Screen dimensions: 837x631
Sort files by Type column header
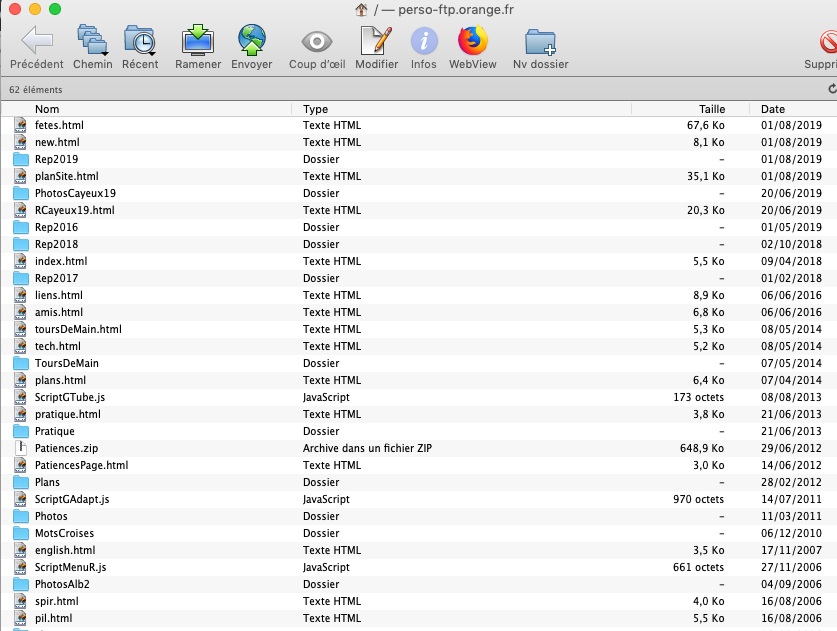[315, 109]
